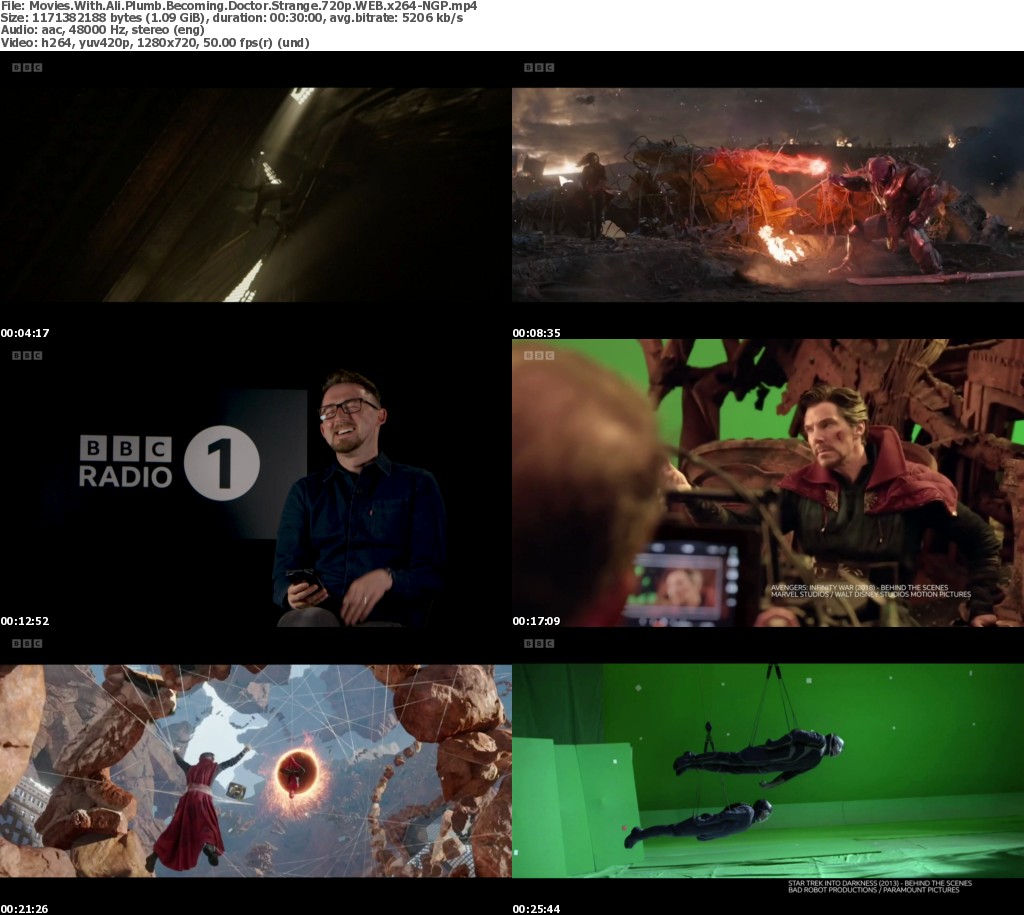Click the 00:25:44 timestamp label
This screenshot has height=915, width=1024.
(x=537, y=909)
